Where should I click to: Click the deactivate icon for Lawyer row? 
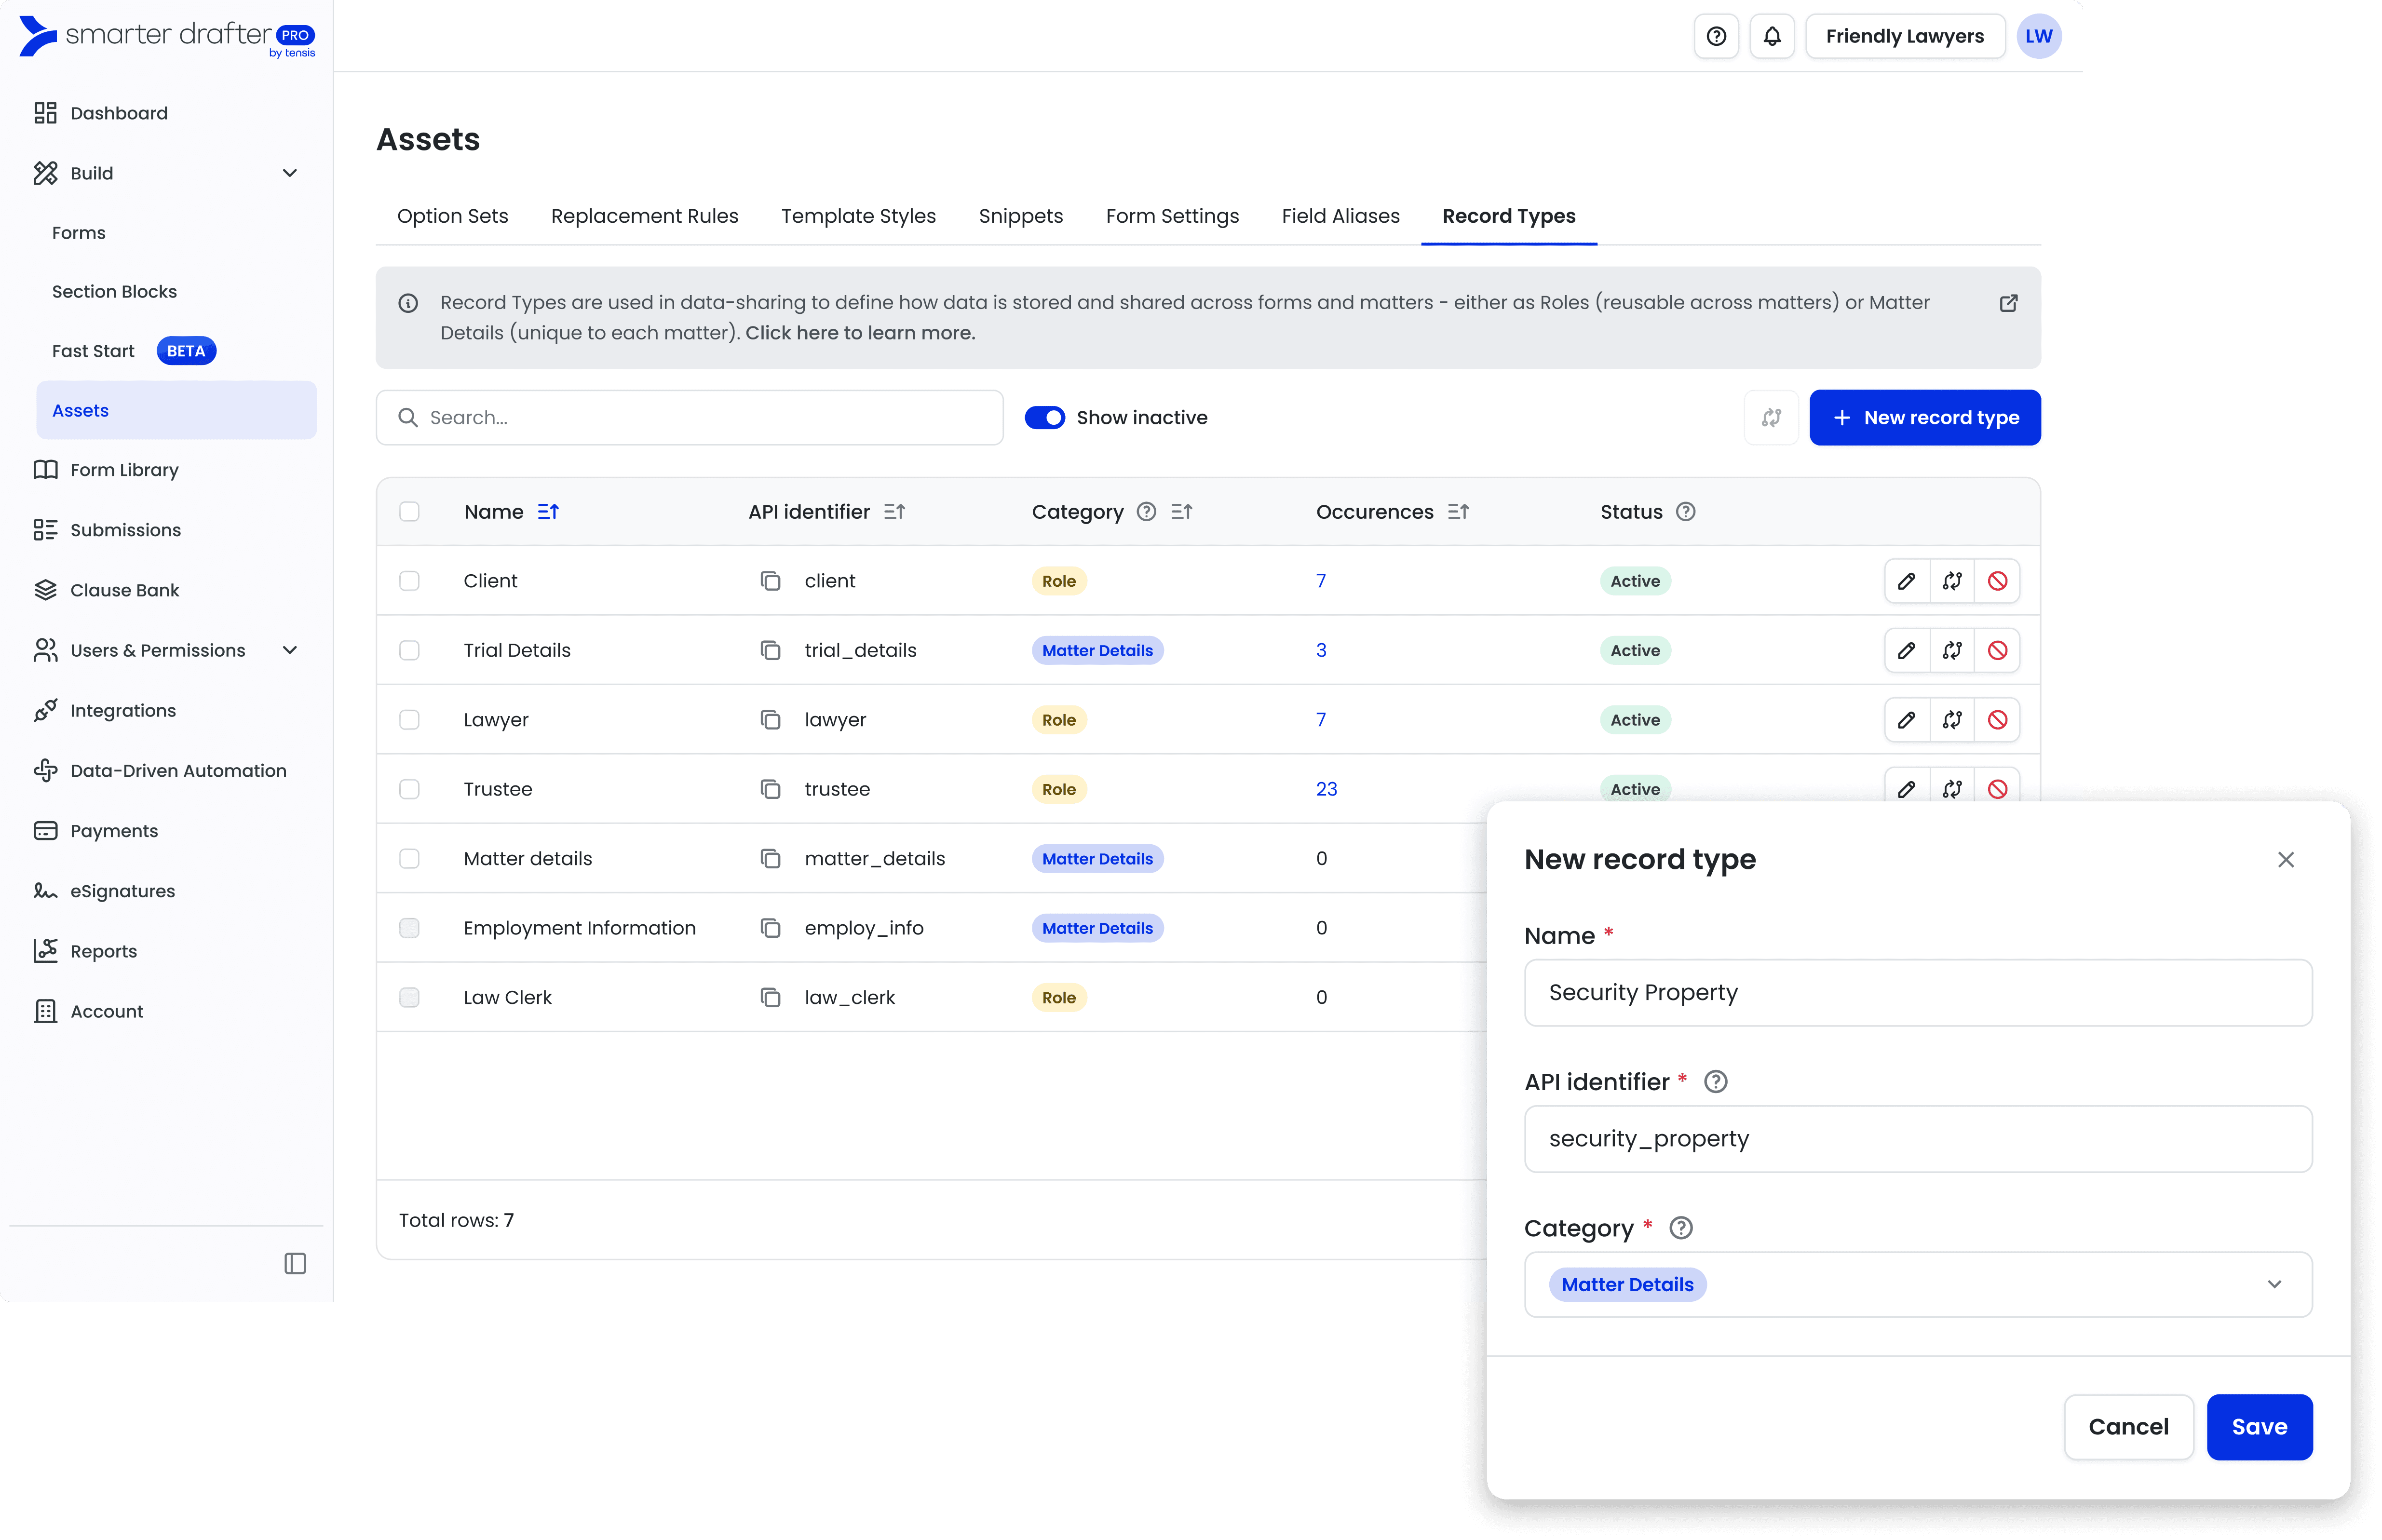click(1997, 720)
